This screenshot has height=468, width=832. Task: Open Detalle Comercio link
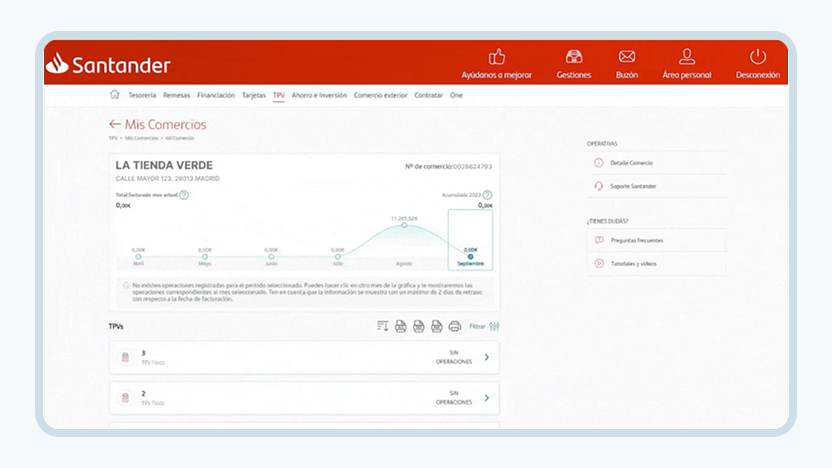[631, 163]
